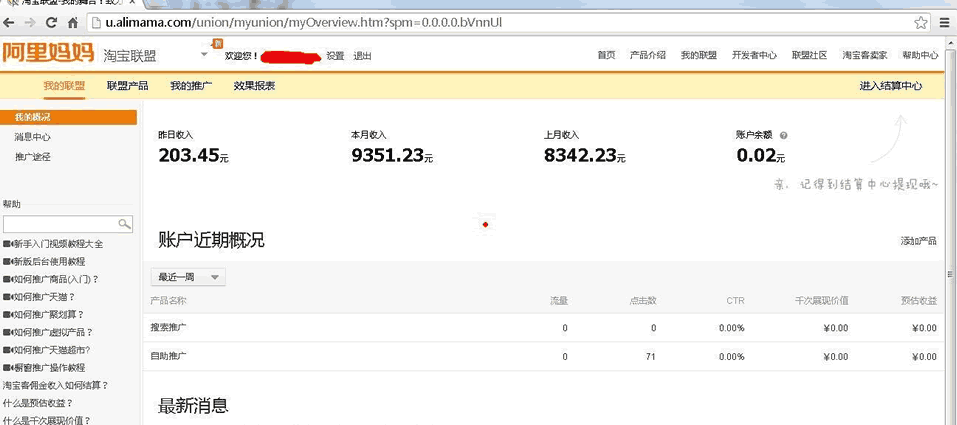Viewport: 957px width, 425px height.
Task: Click the 0.02元 account balance value
Action: tap(760, 156)
